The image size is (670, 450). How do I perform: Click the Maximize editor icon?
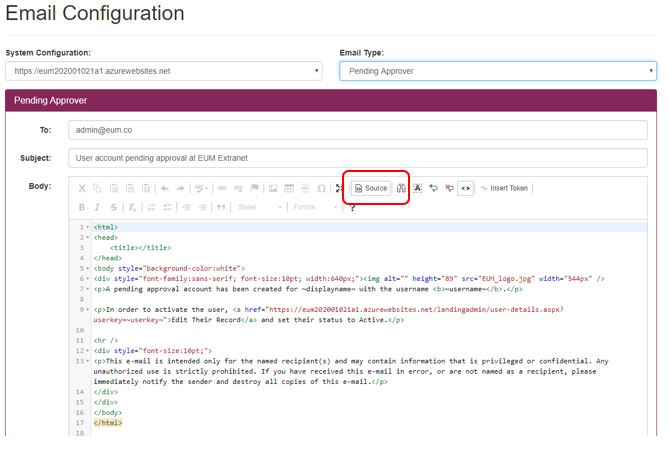pos(339,188)
